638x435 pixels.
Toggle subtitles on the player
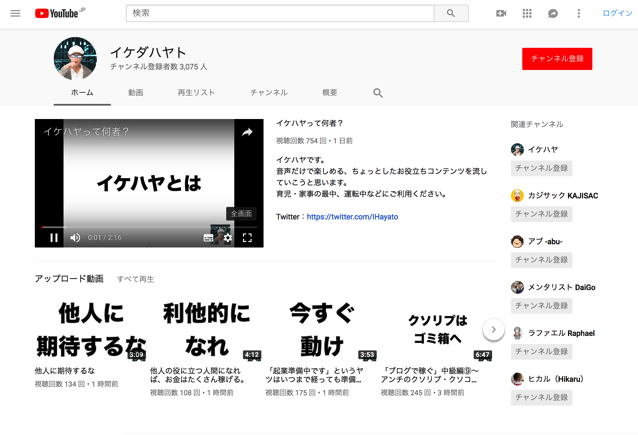[x=208, y=238]
